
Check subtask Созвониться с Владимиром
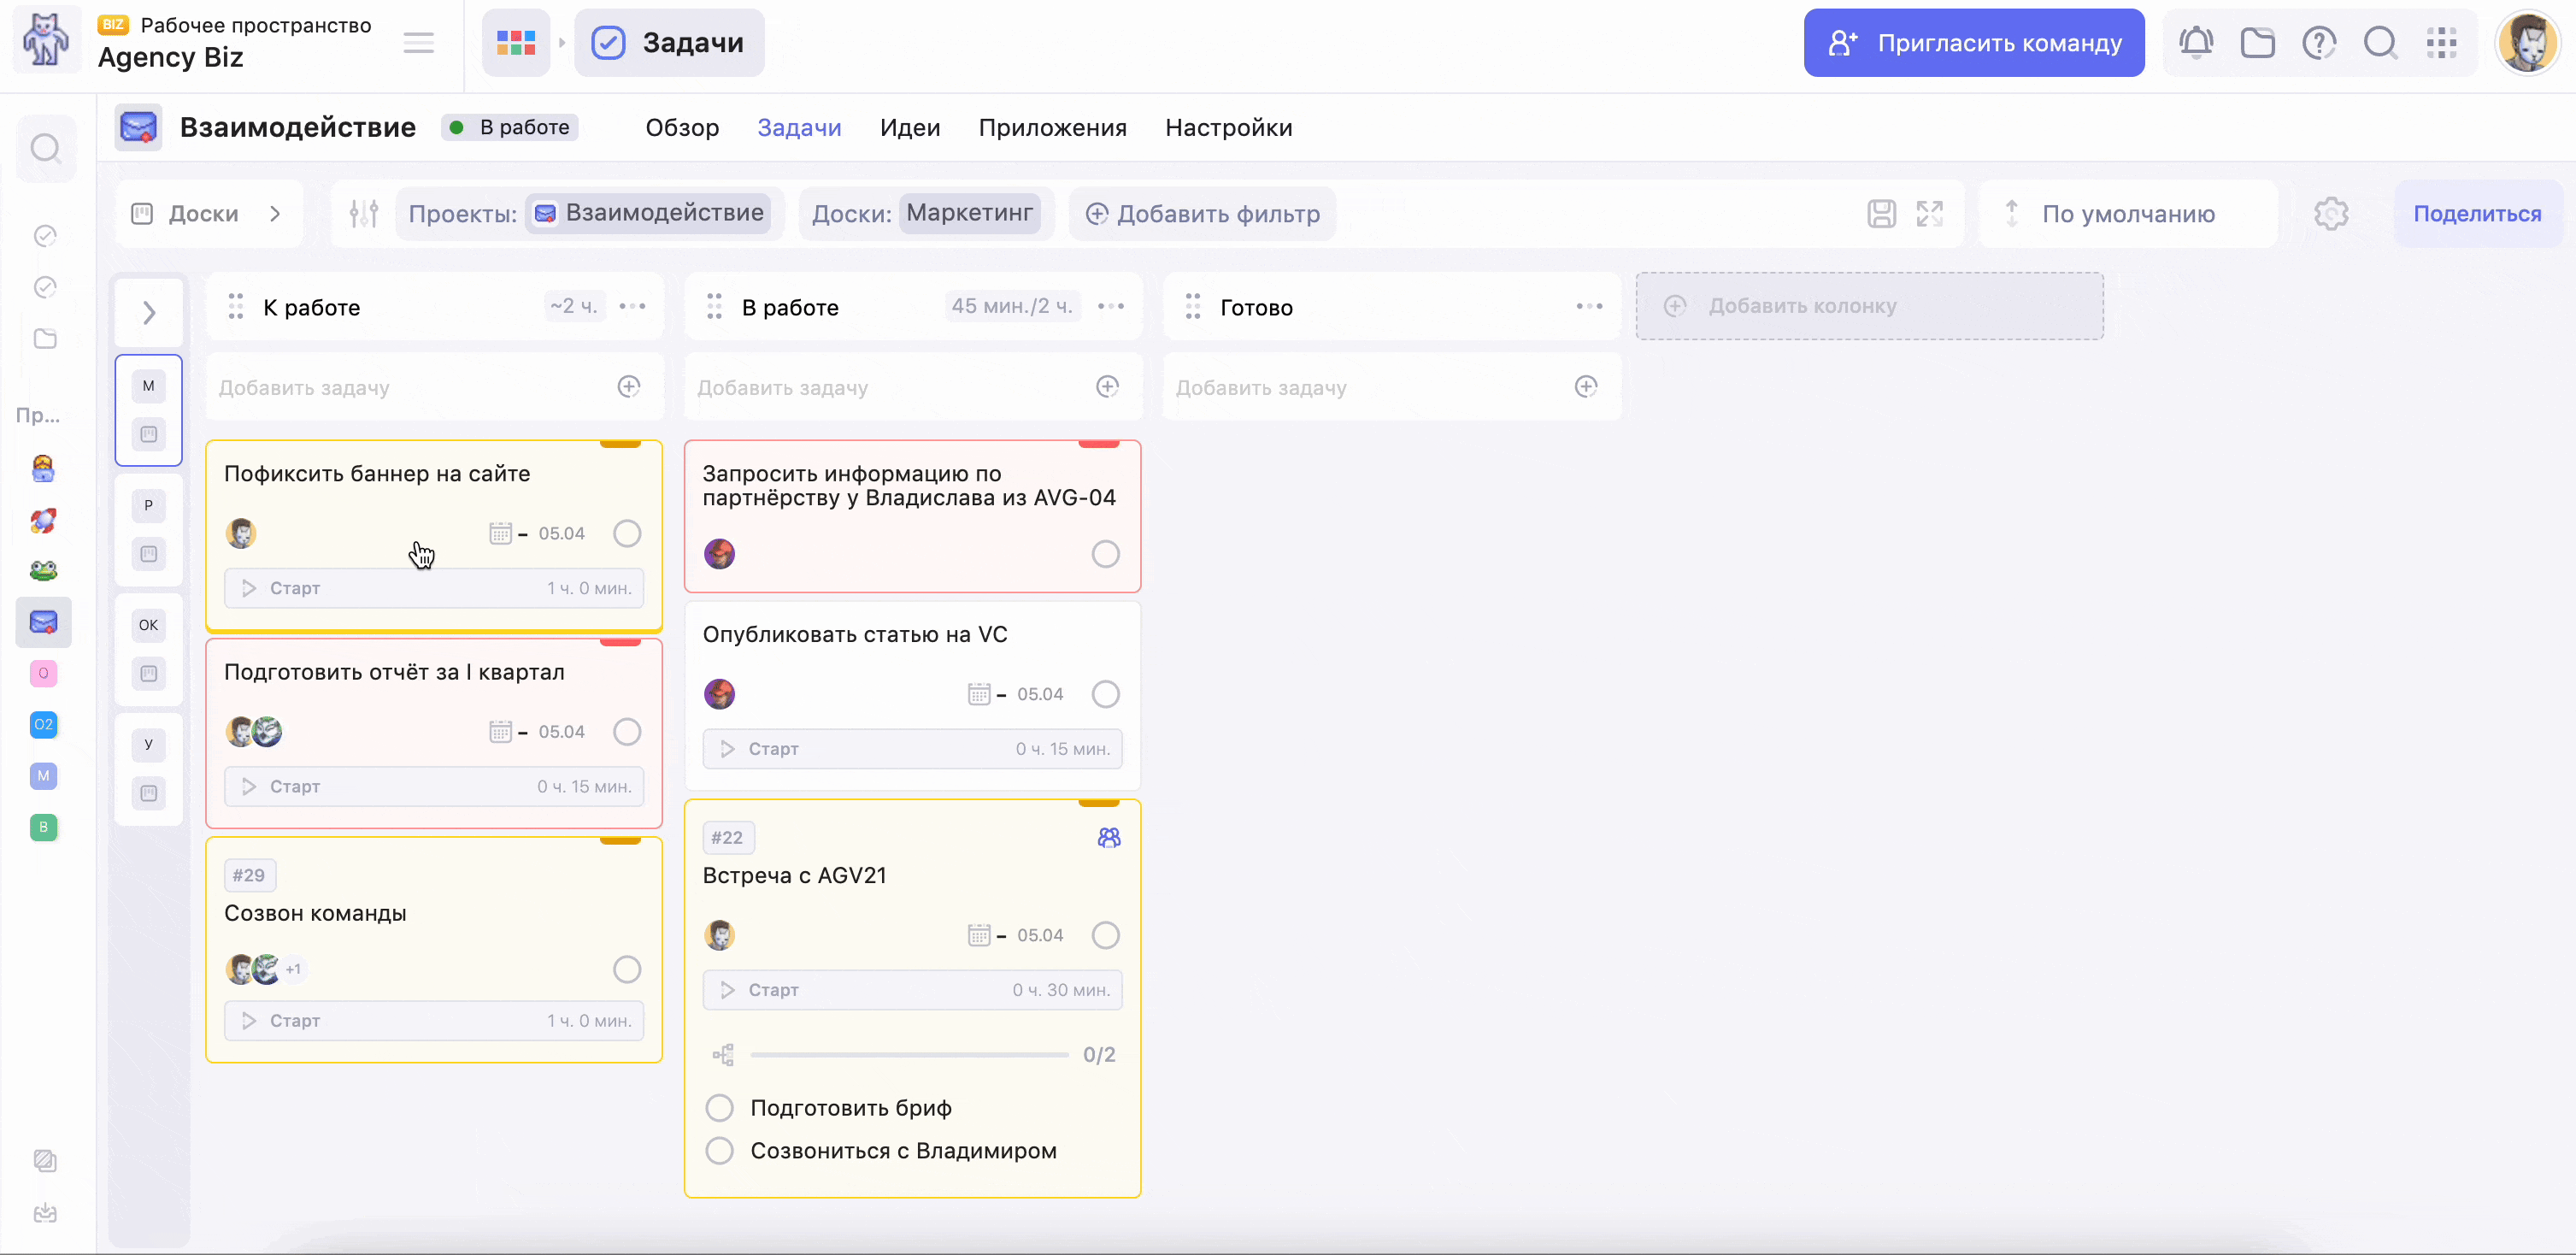(x=719, y=1151)
